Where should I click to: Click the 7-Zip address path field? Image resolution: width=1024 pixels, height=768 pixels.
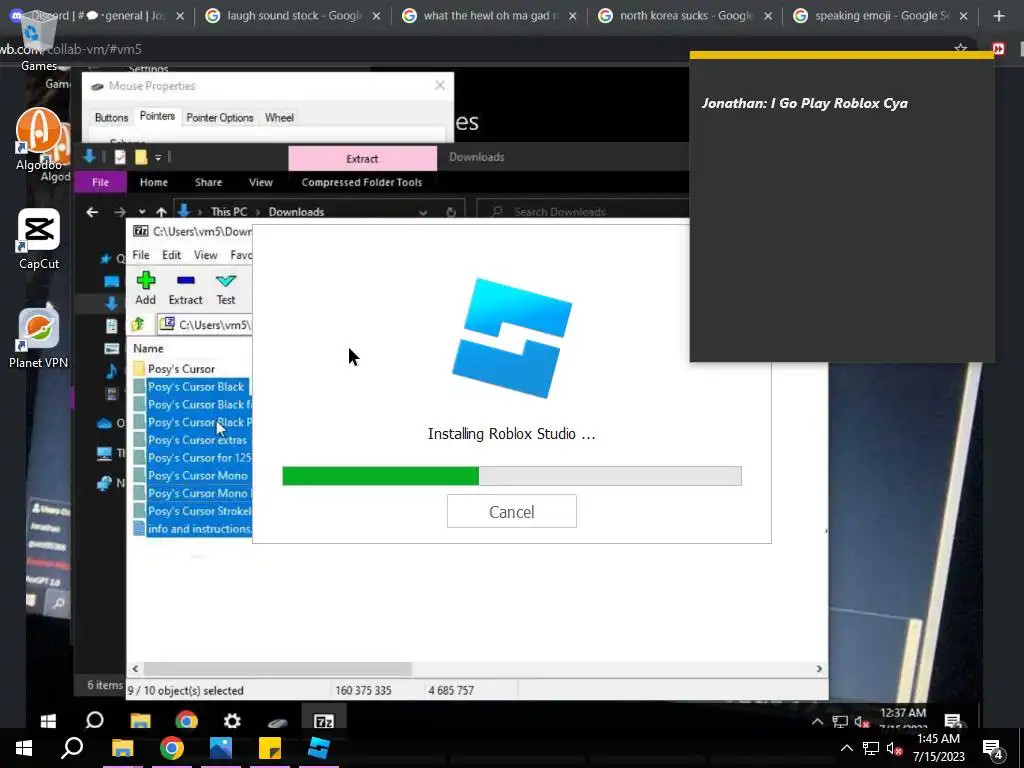[x=204, y=325]
